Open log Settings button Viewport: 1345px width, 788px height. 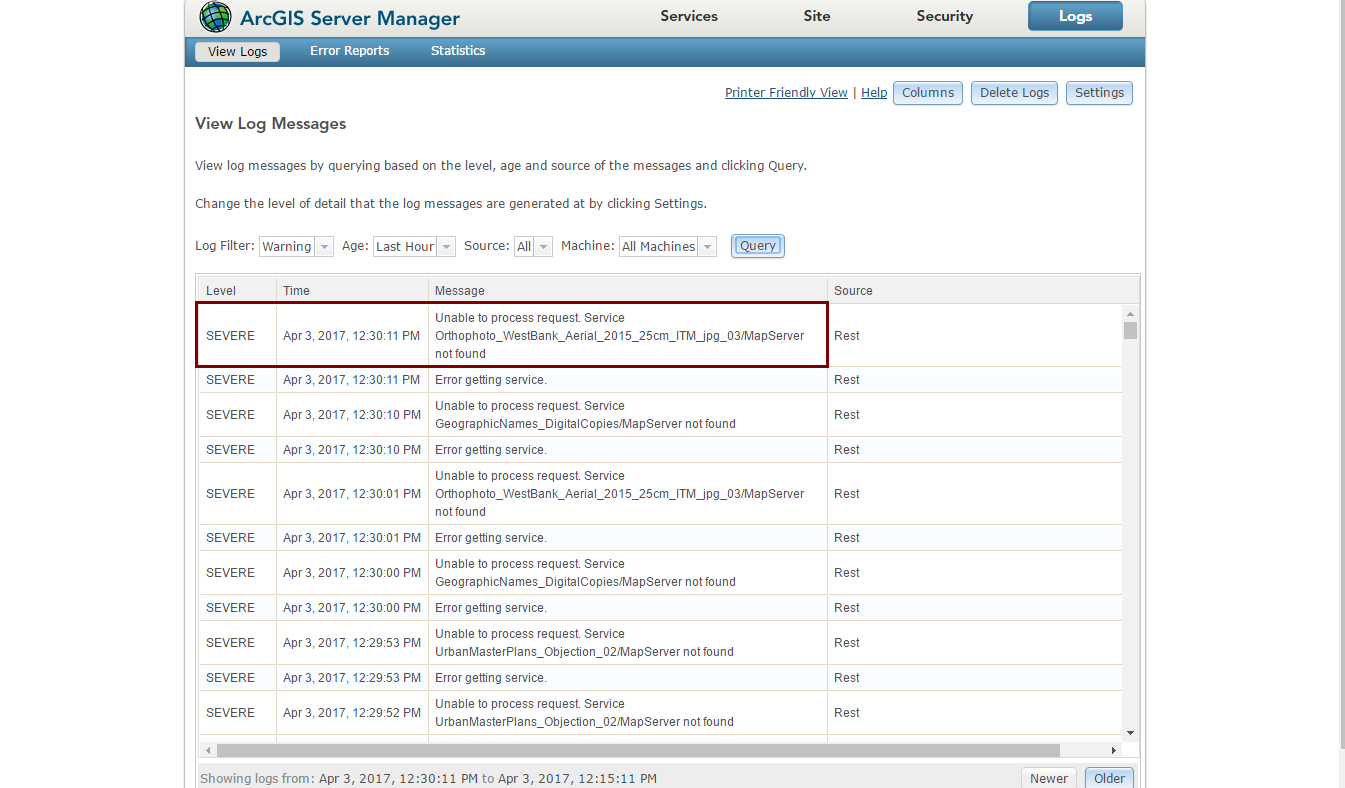1099,93
